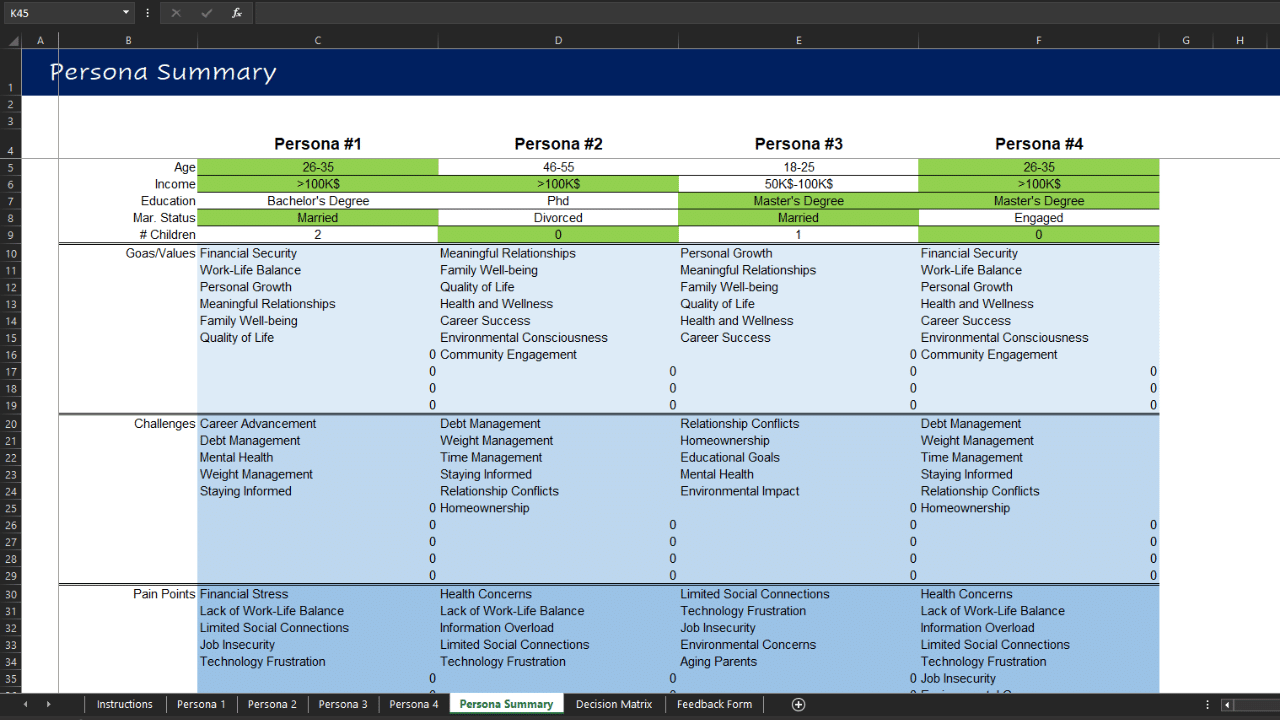Viewport: 1280px width, 720px height.
Task: Switch to the Persona 4 sheet tab
Action: point(414,704)
